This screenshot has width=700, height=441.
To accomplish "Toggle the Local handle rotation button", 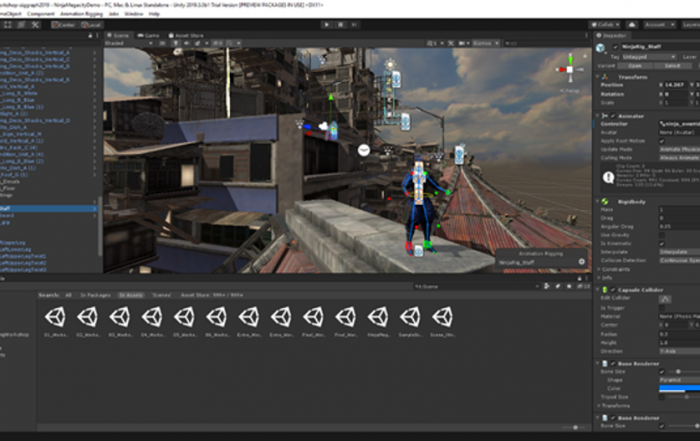I will [x=89, y=24].
